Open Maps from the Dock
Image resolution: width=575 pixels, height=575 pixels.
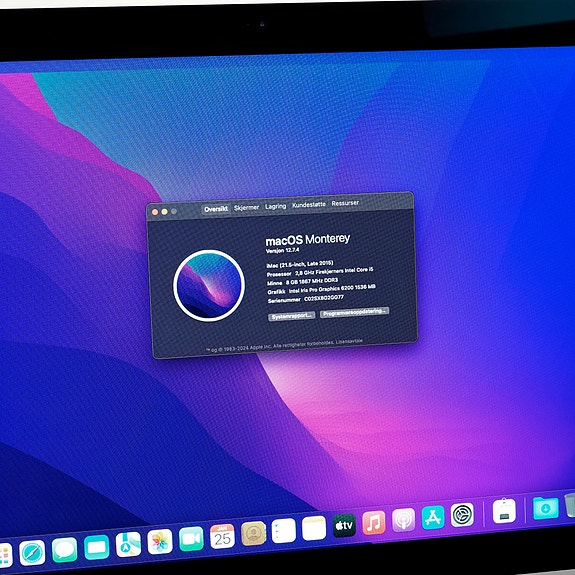(x=128, y=545)
